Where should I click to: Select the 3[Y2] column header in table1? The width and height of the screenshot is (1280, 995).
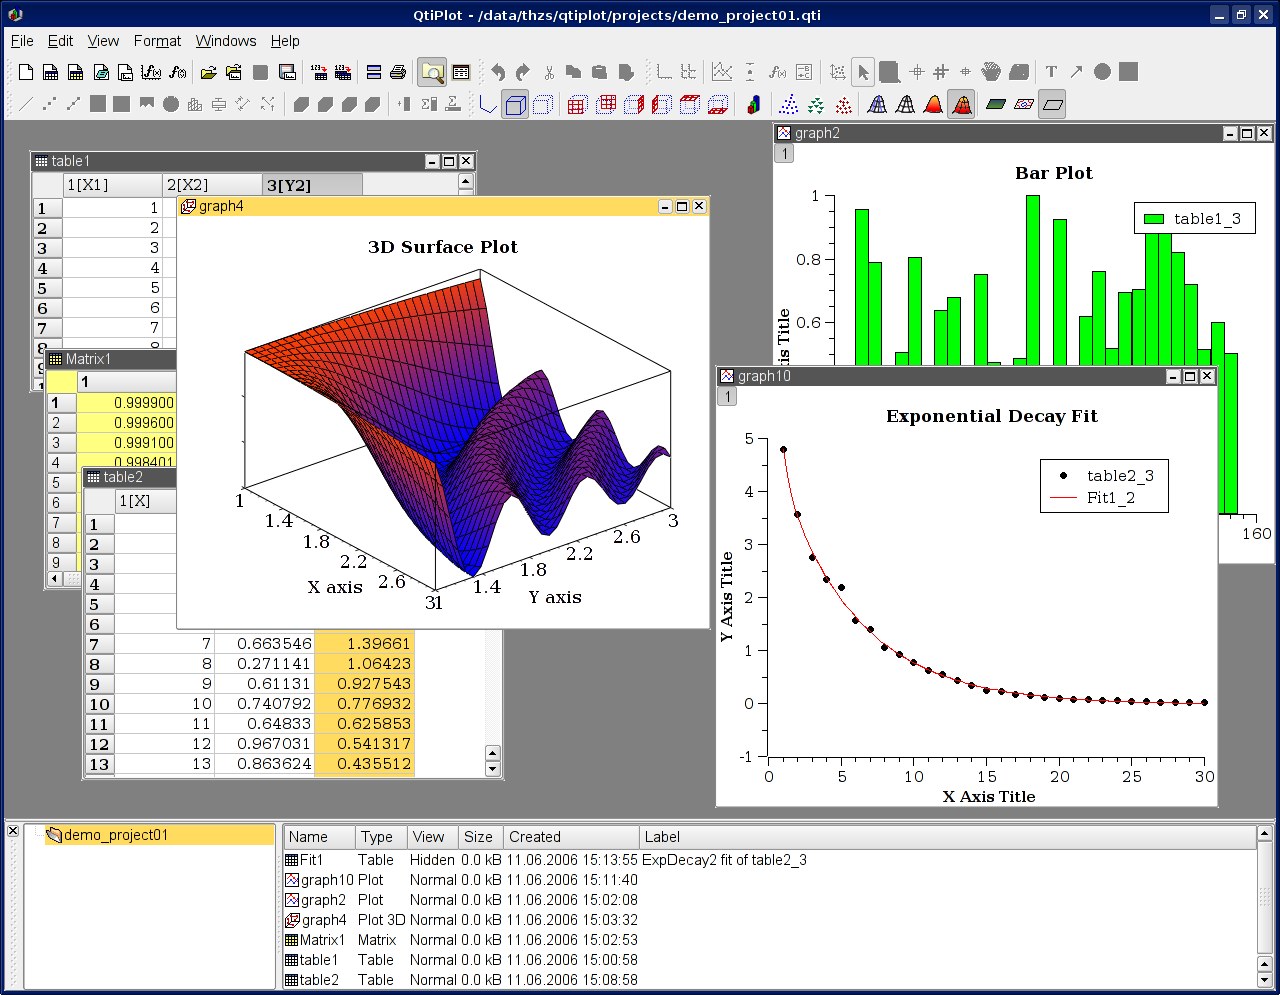(288, 185)
